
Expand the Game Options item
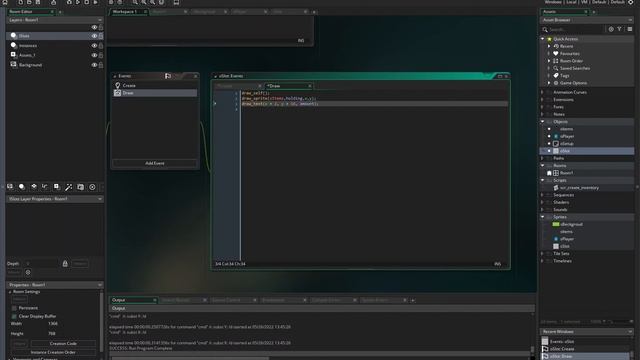(549, 83)
